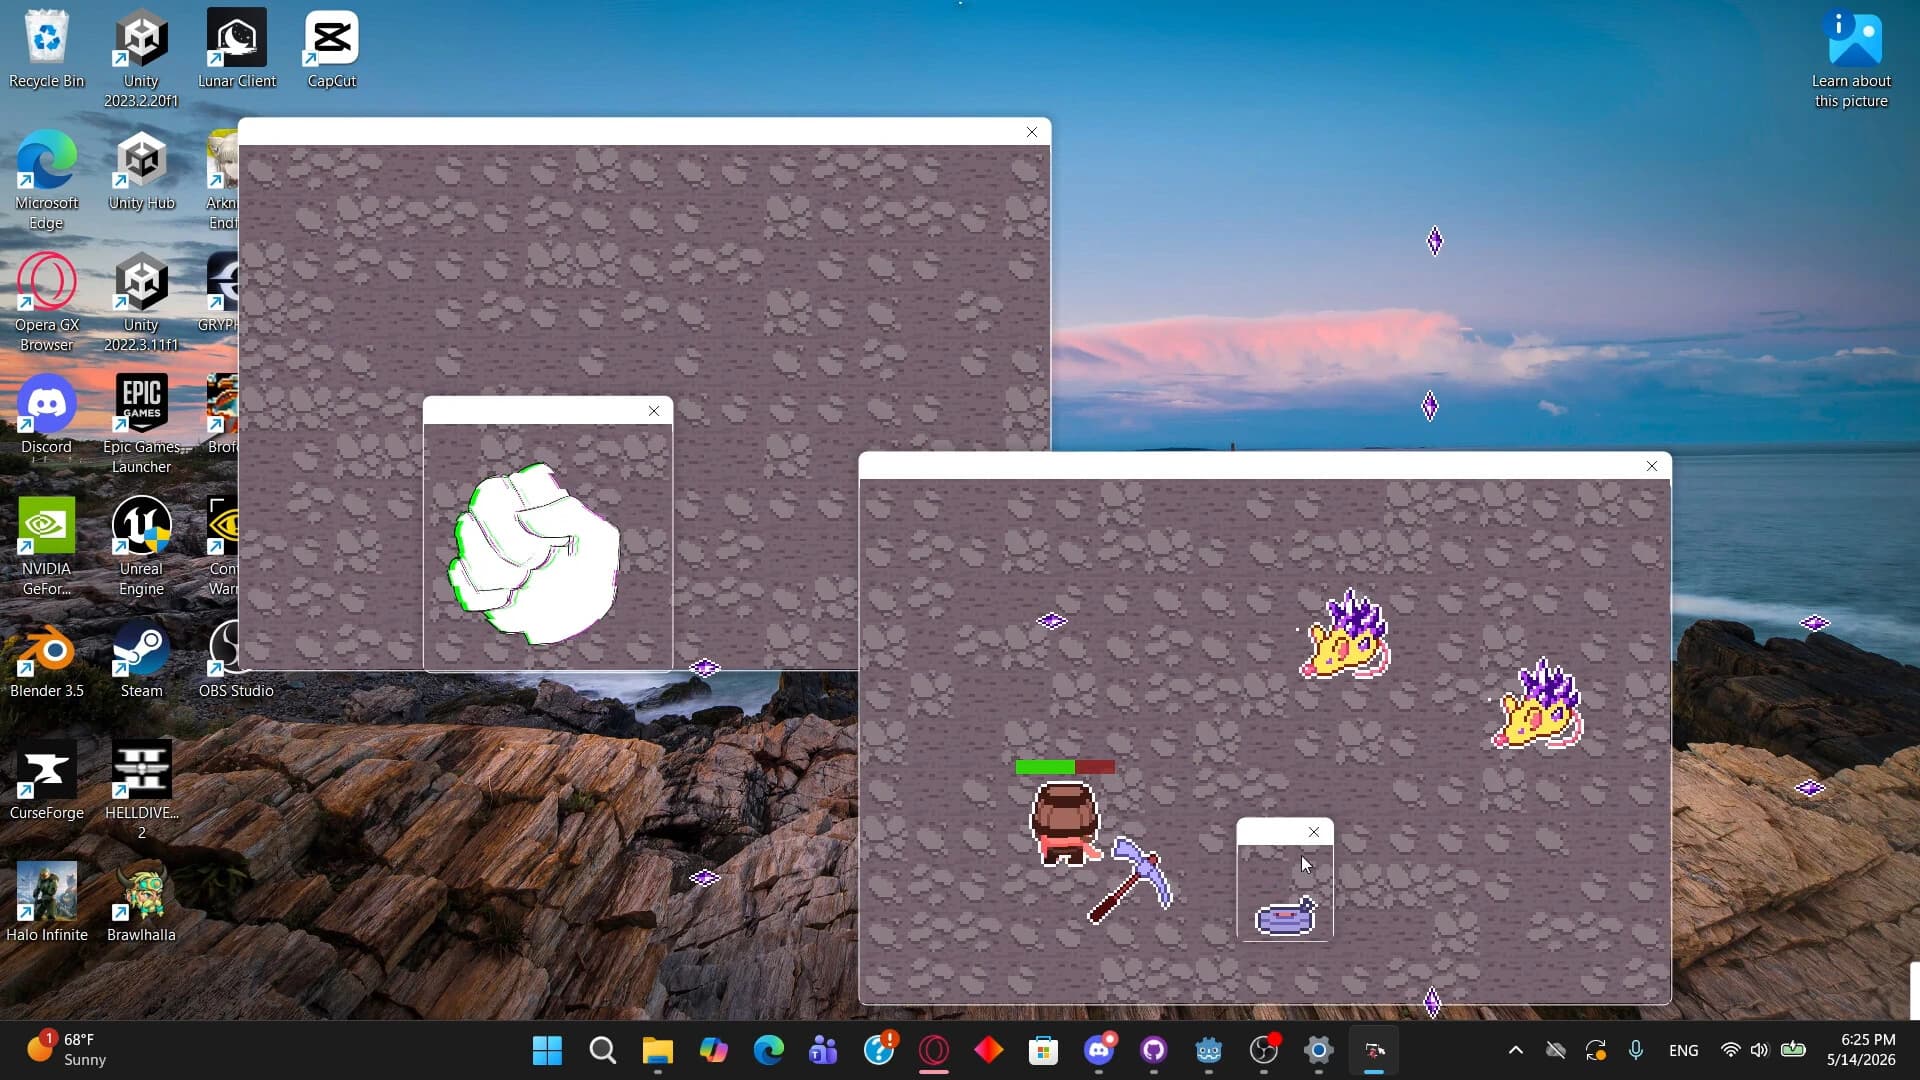The image size is (1920, 1080).
Task: Open the Microsoft Edge desktop shortcut
Action: pyautogui.click(x=46, y=180)
